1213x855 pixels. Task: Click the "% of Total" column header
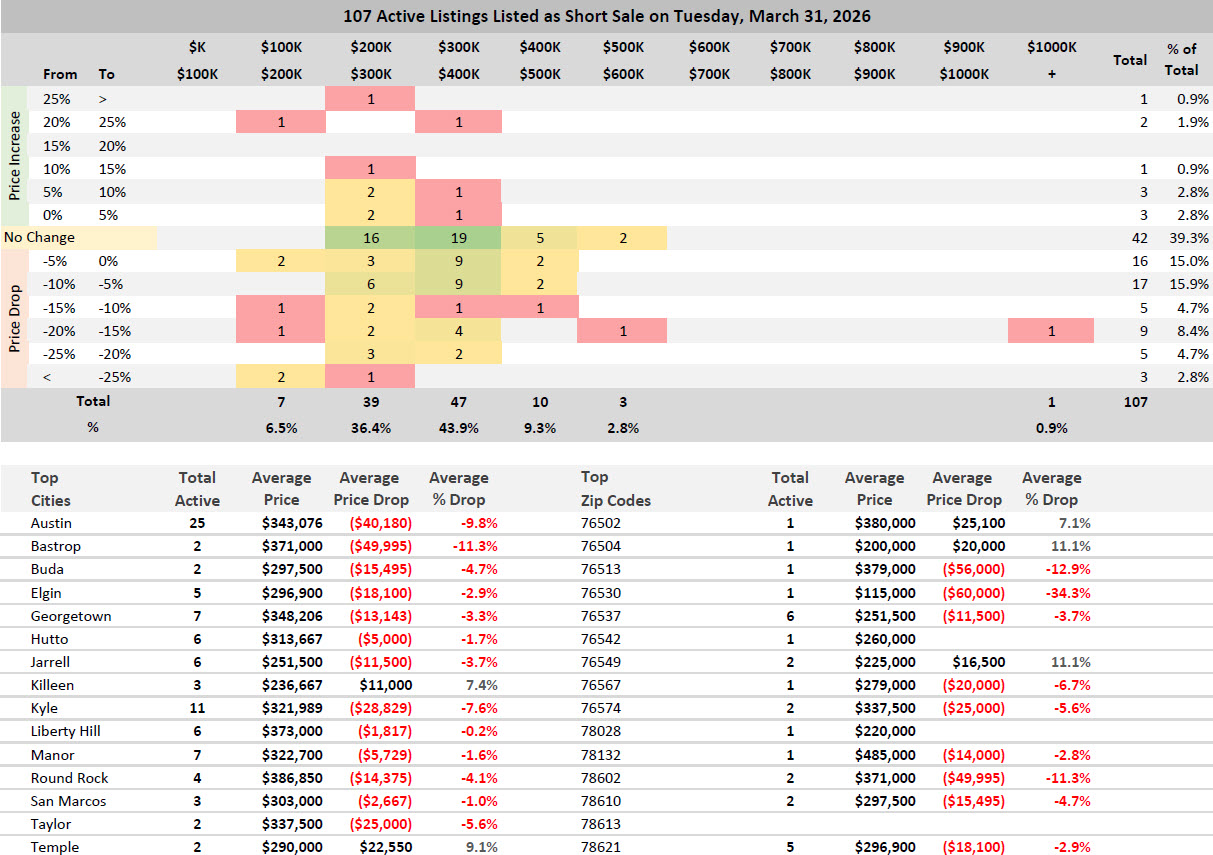pos(1181,60)
